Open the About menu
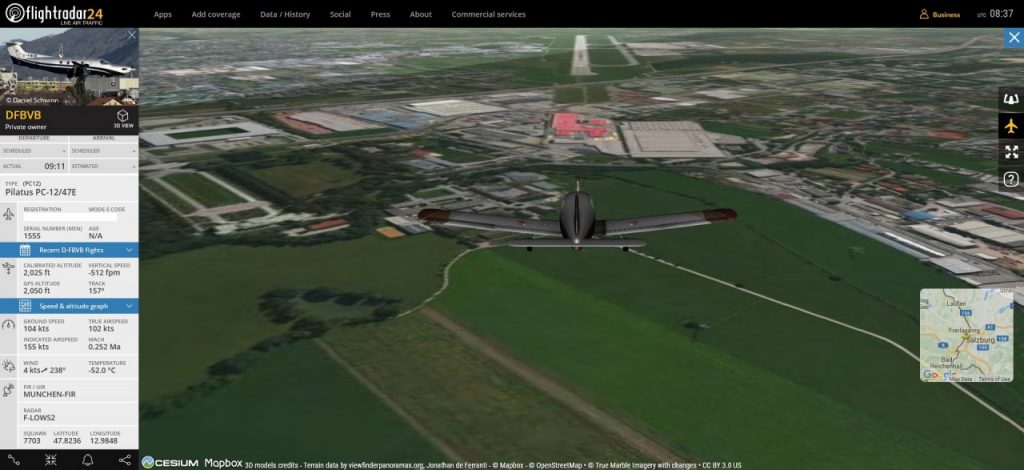1024x470 pixels. [x=421, y=14]
